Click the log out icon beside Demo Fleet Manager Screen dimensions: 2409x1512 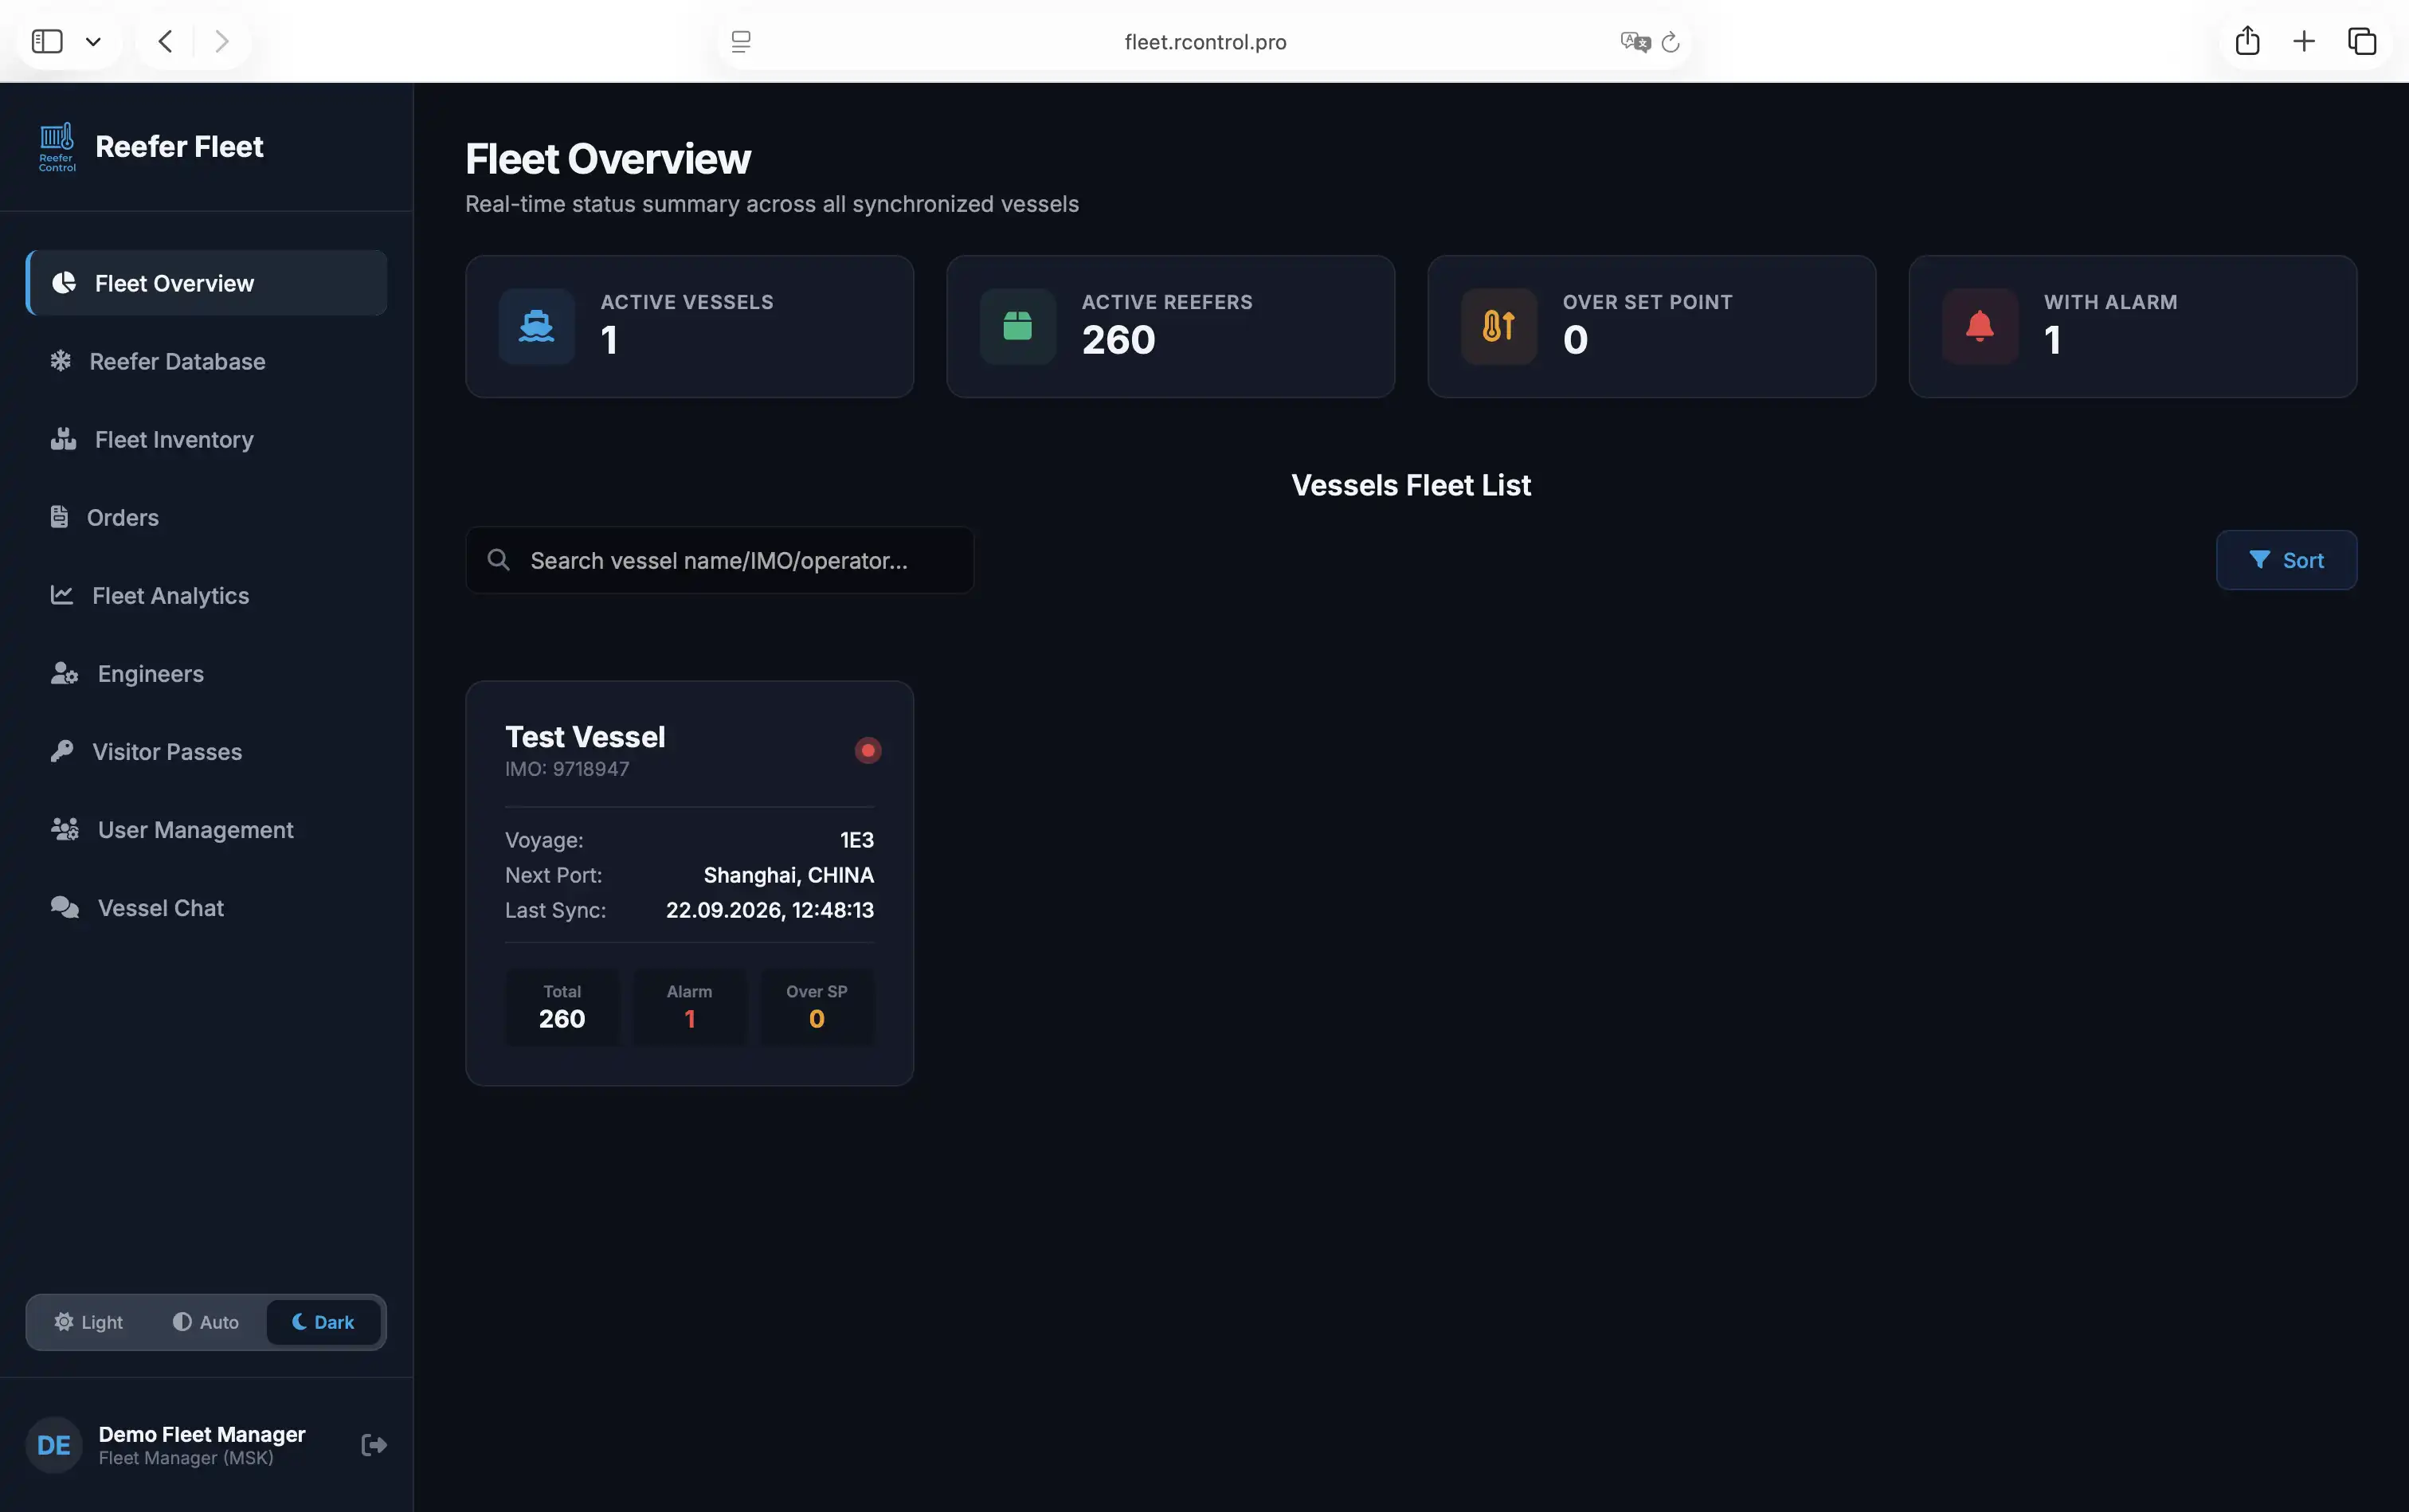(x=374, y=1445)
